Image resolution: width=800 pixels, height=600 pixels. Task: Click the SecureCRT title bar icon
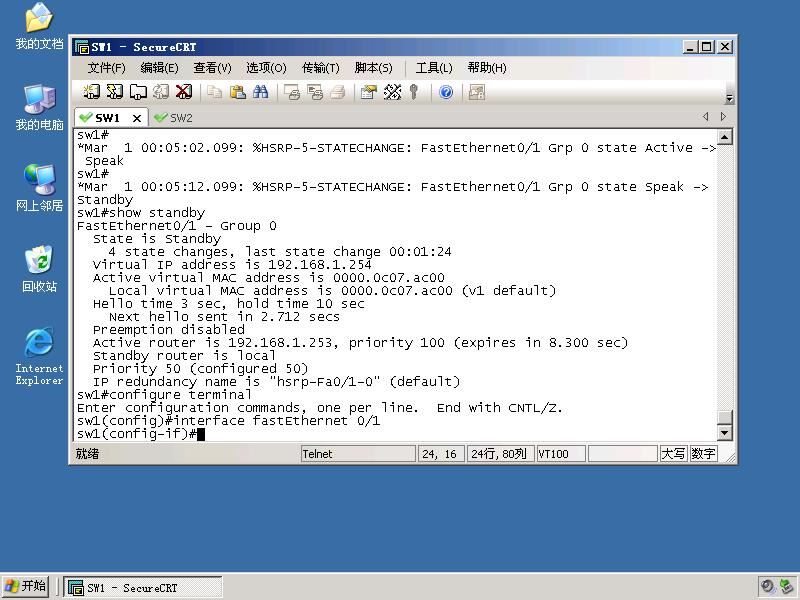pyautogui.click(x=82, y=47)
